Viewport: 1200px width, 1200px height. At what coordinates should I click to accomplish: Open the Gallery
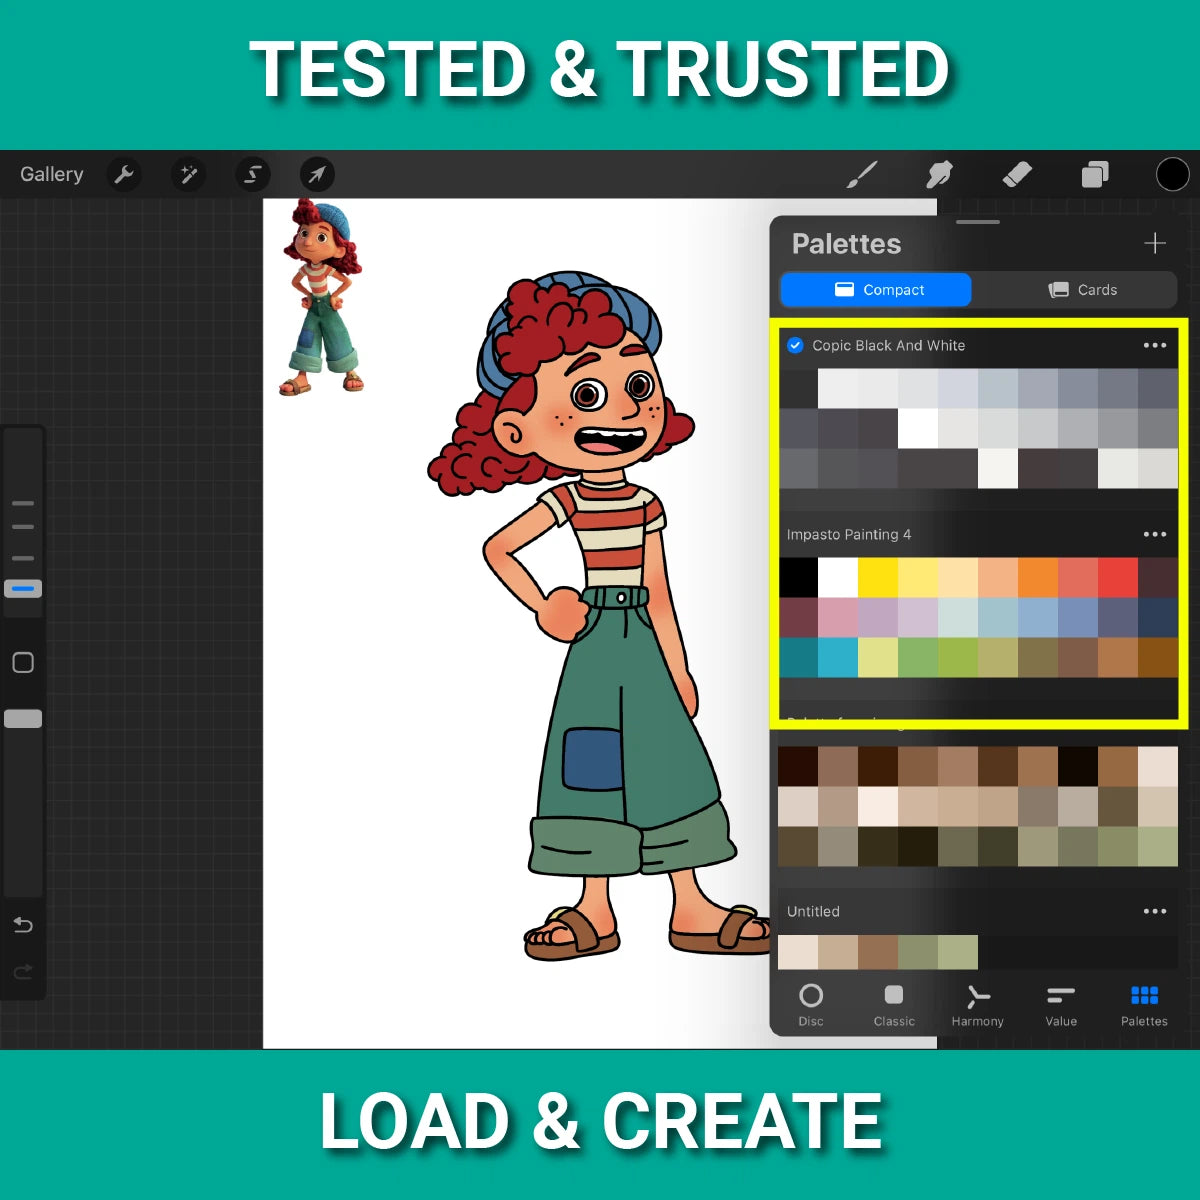tap(51, 174)
